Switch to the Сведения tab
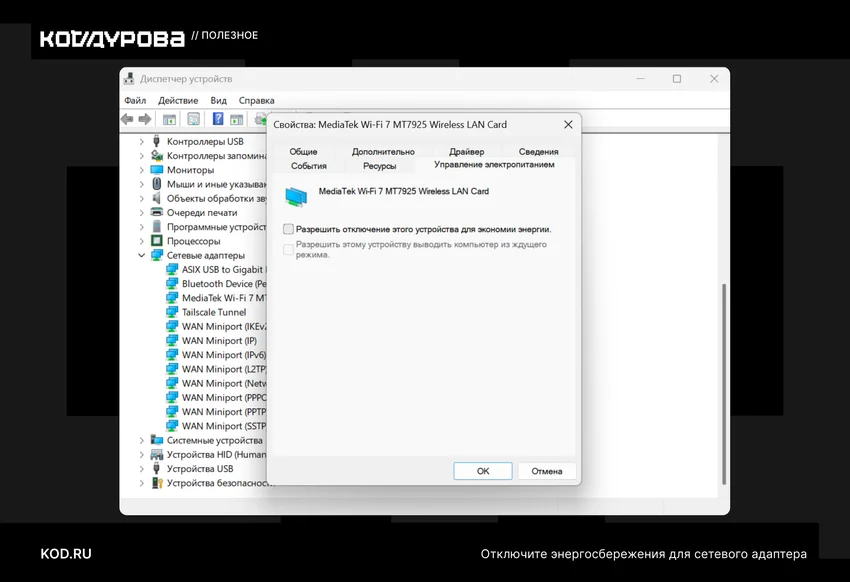850x582 pixels. (x=538, y=152)
